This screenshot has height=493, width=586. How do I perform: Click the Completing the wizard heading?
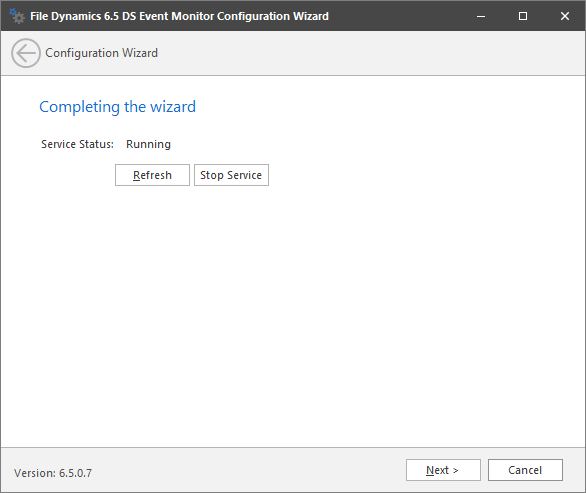[117, 107]
